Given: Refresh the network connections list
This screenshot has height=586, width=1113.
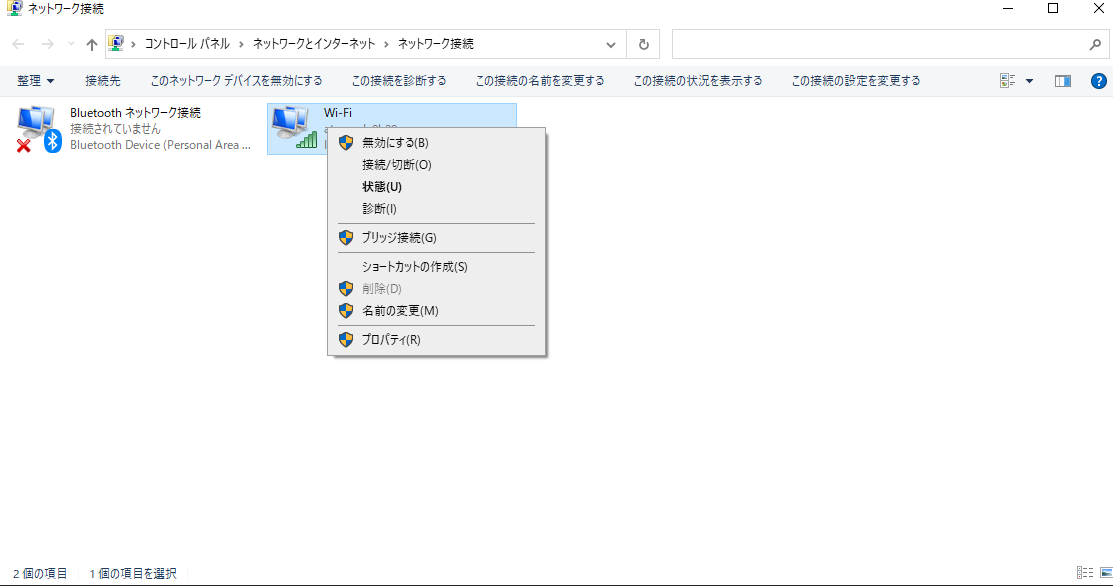Looking at the screenshot, I should (x=643, y=44).
